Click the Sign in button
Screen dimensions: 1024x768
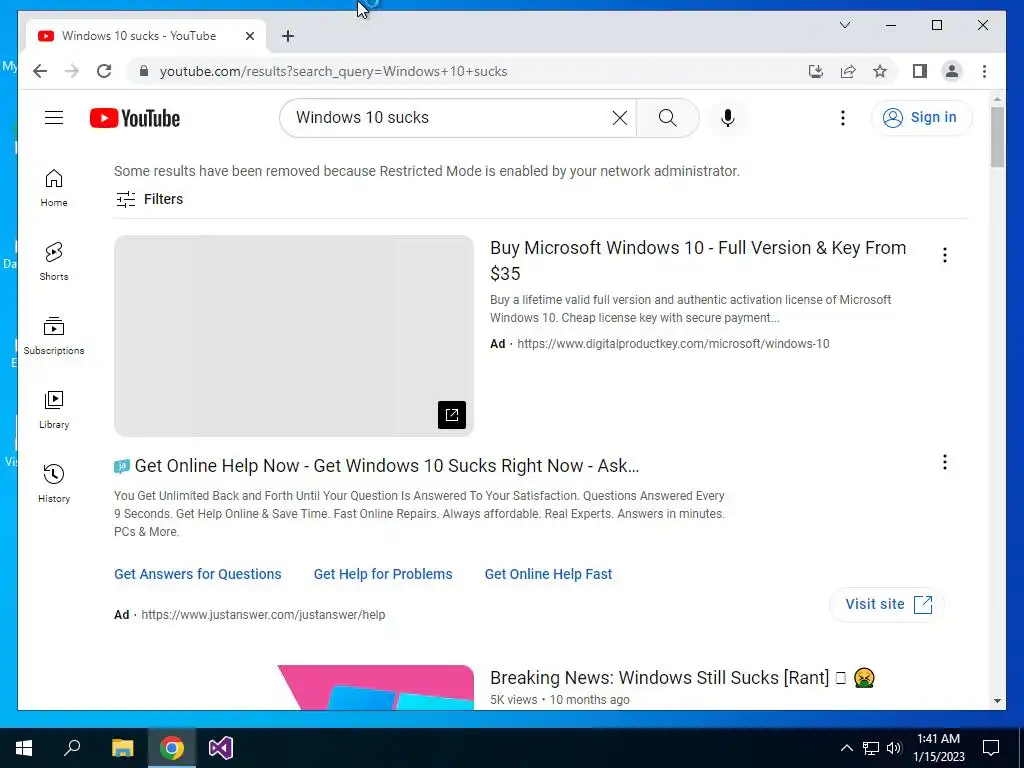click(921, 118)
